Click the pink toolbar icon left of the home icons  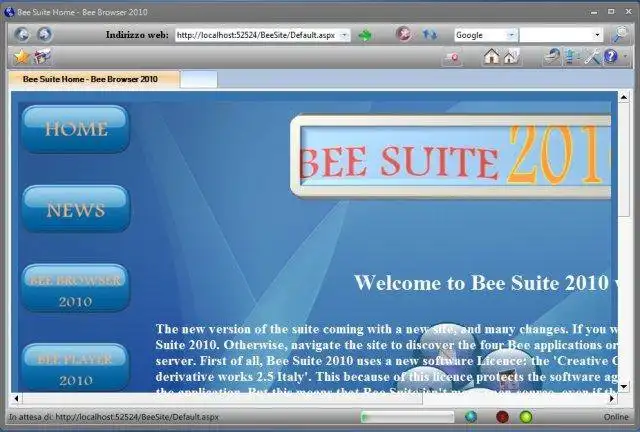[452, 58]
